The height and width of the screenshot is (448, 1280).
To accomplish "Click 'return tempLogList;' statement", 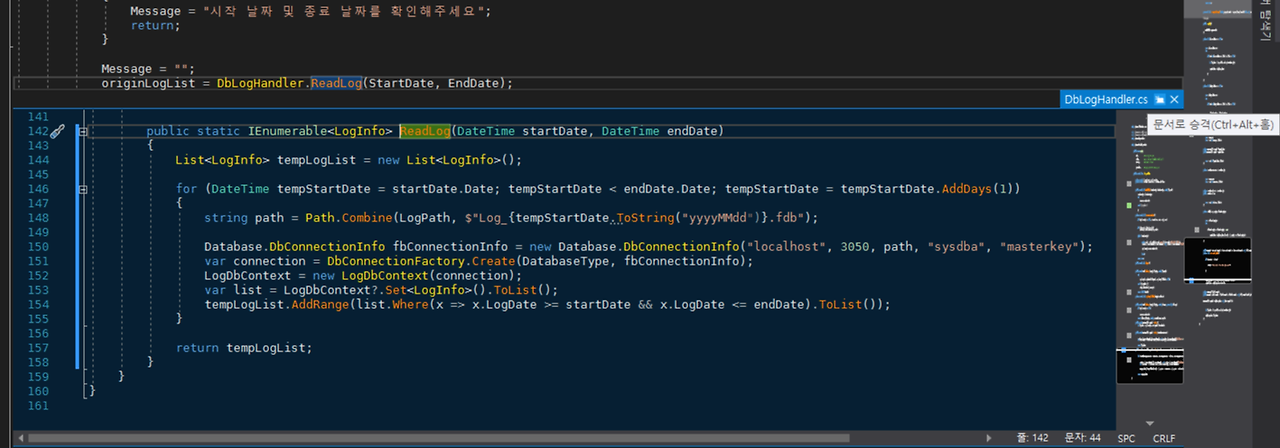I will point(244,348).
